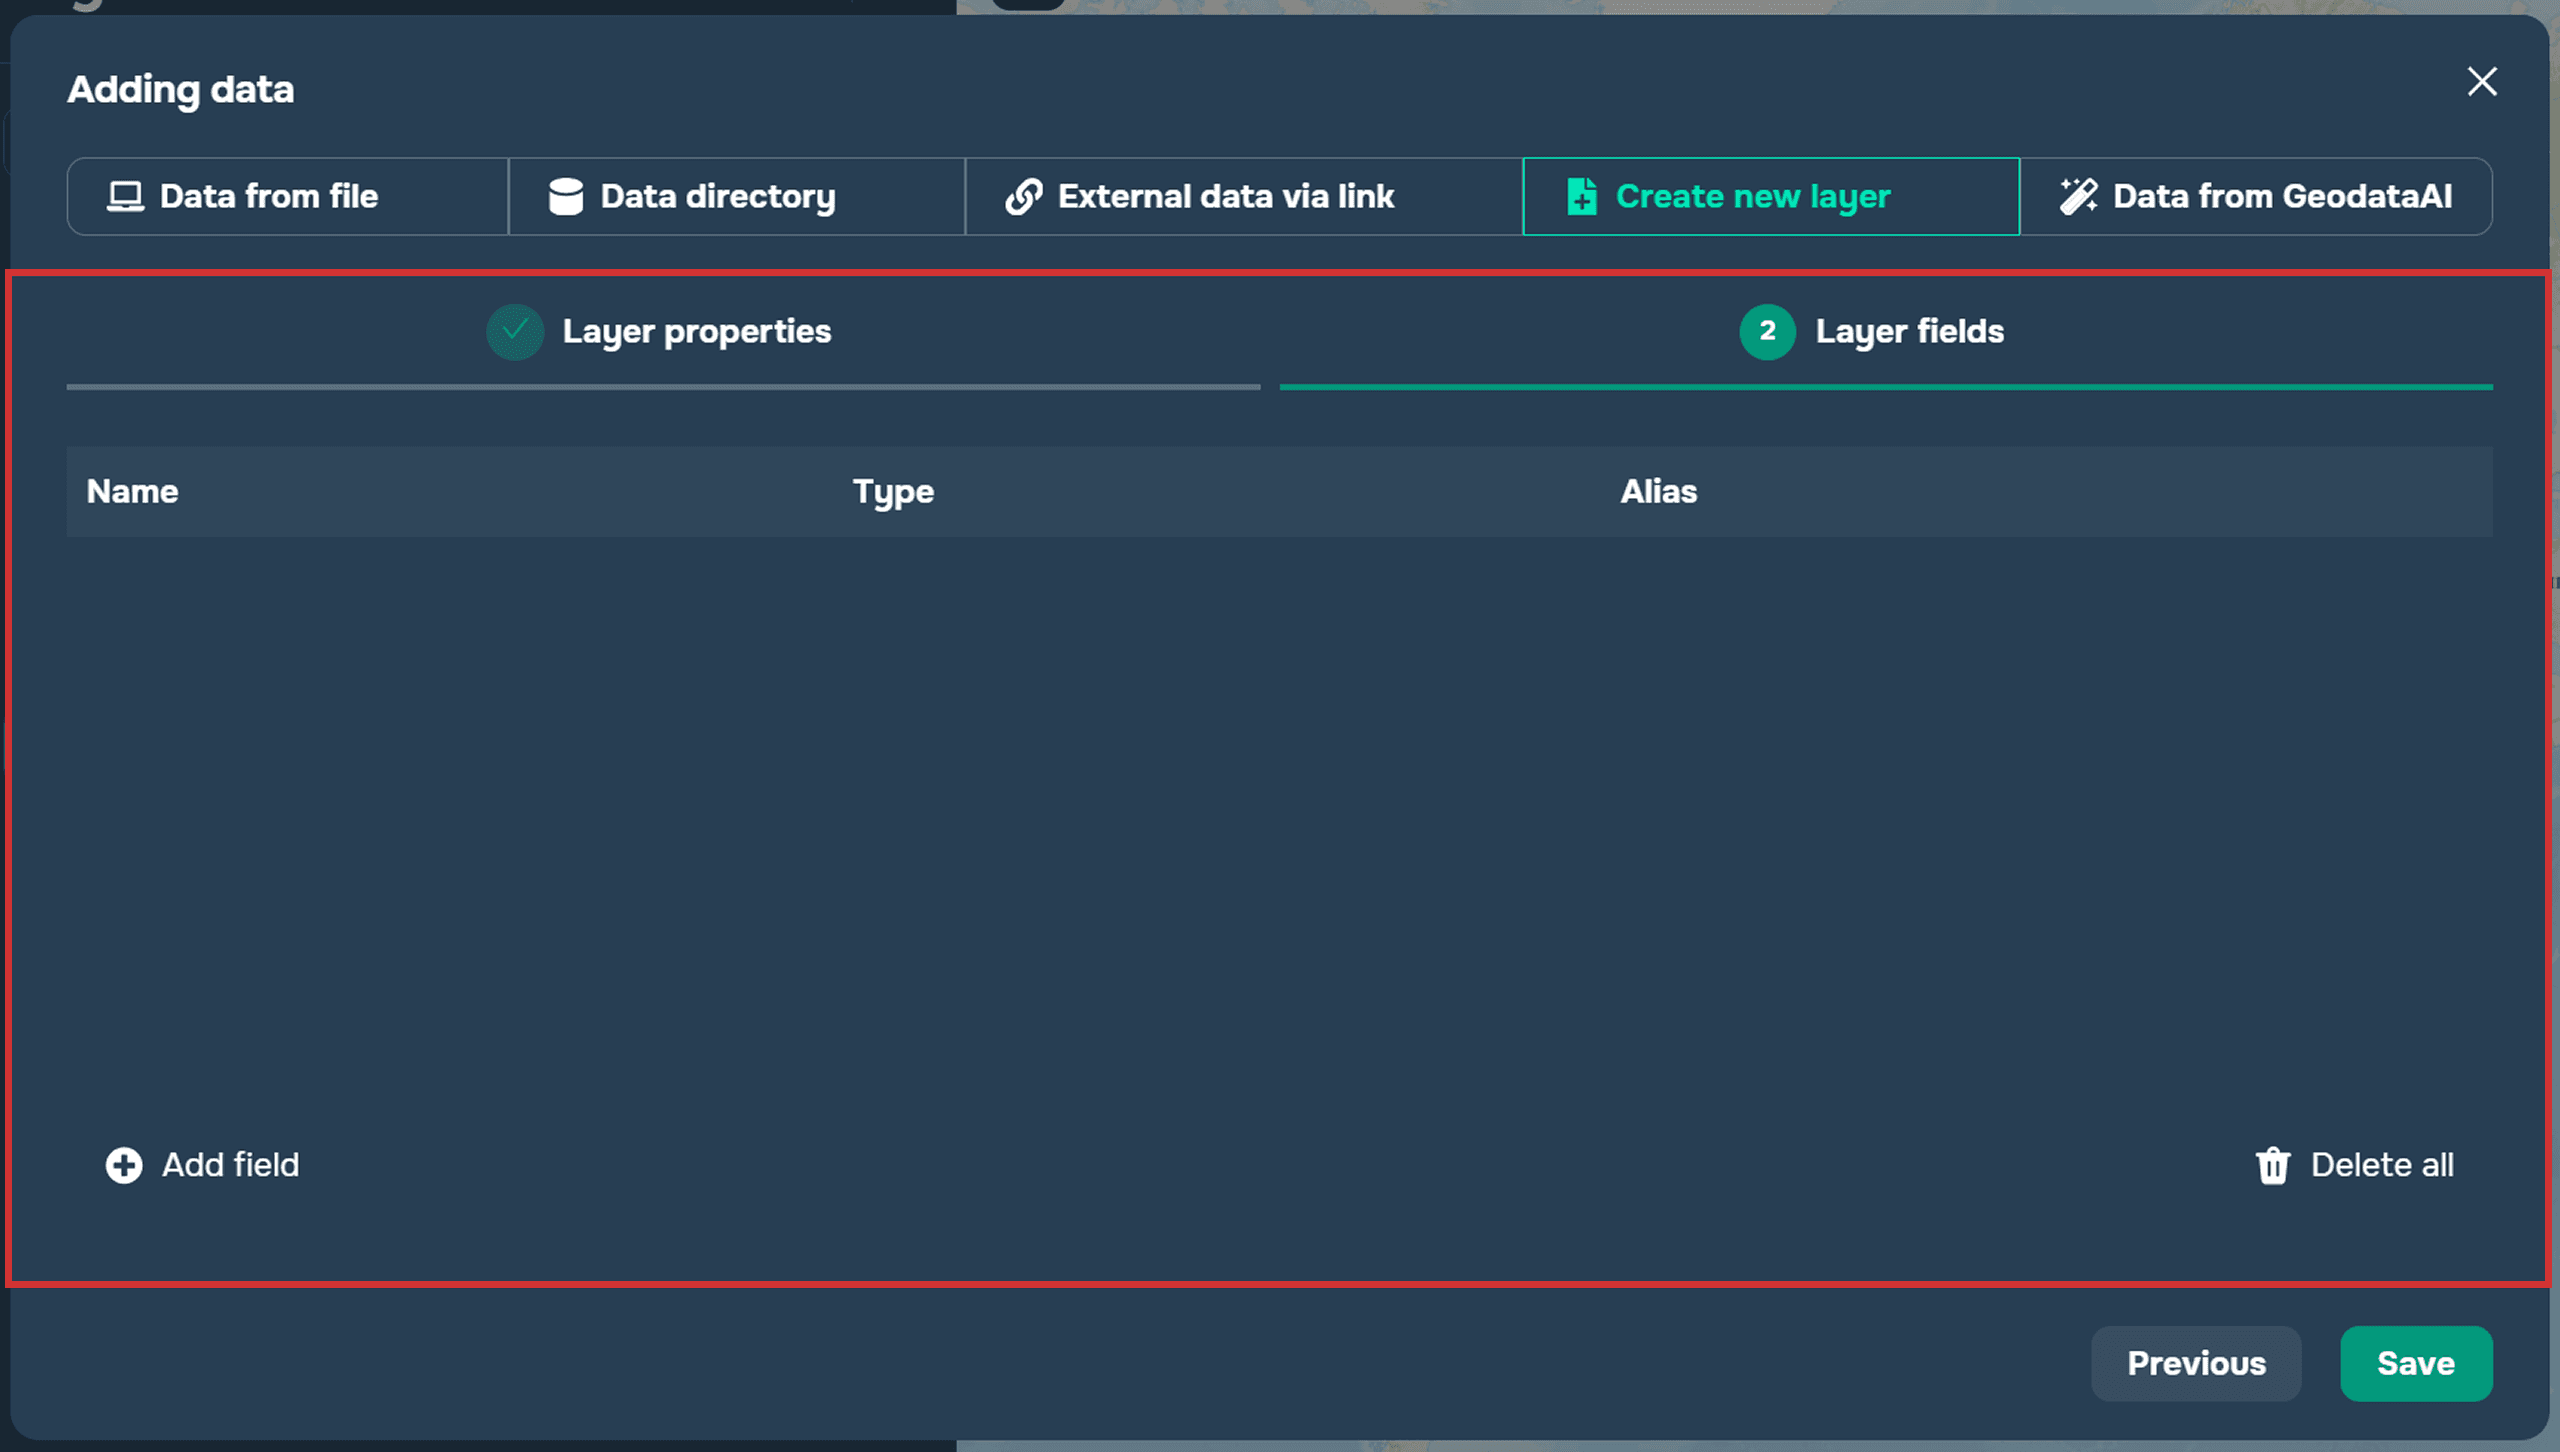Switch to the Data directory tab
The image size is (2560, 1452).
pos(737,196)
